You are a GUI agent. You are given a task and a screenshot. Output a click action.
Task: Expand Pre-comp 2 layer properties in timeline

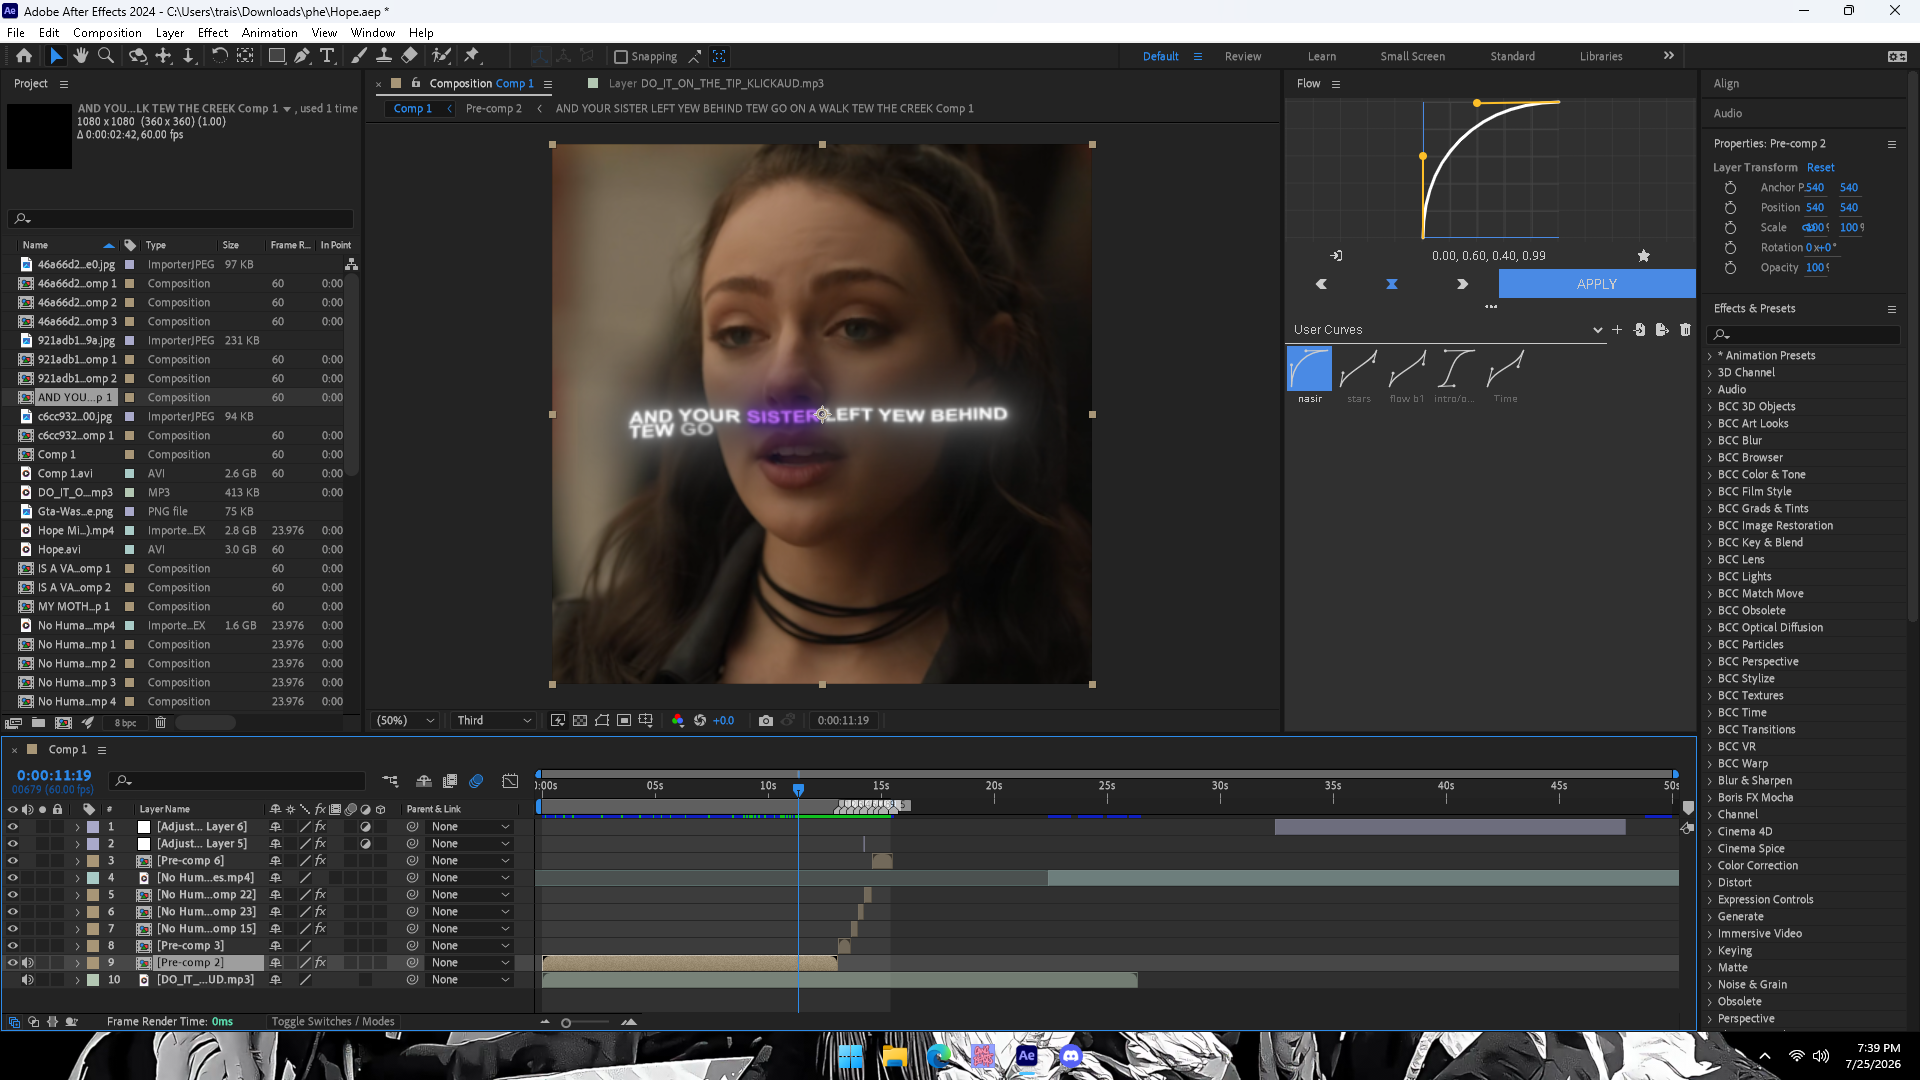(77, 963)
